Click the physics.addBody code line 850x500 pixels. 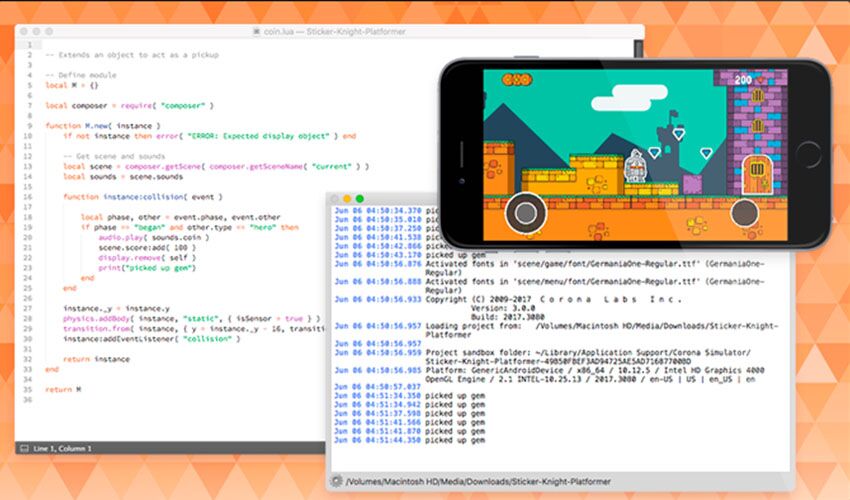pyautogui.click(x=191, y=318)
